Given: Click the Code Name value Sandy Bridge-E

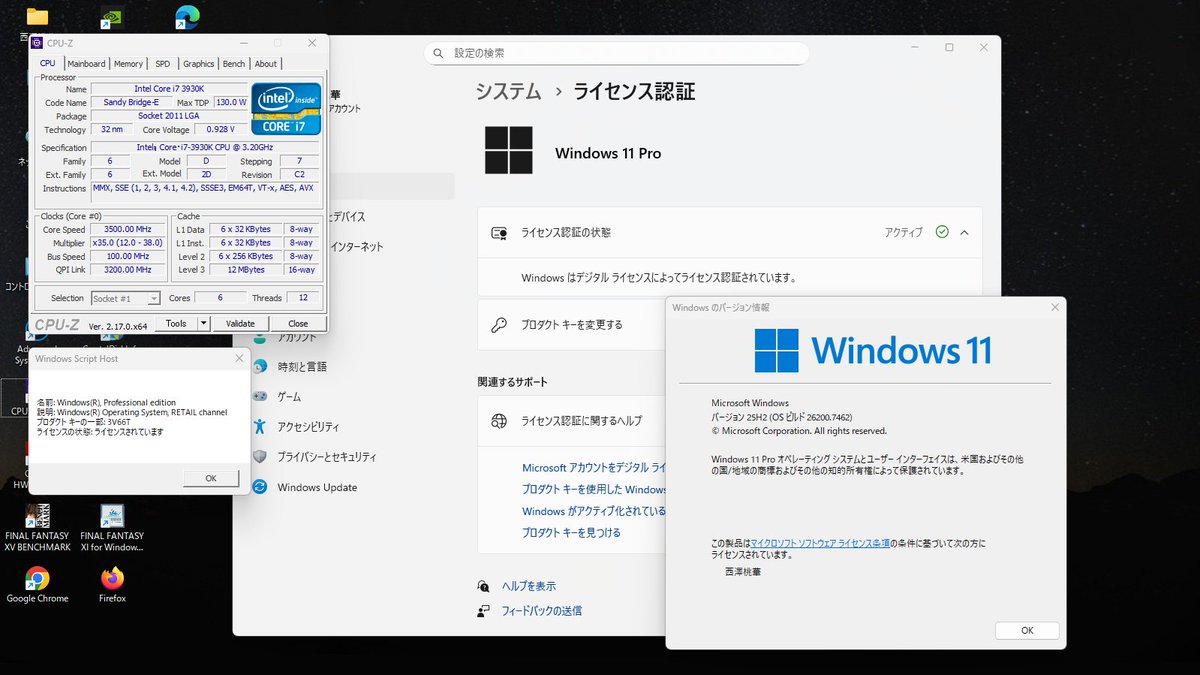Looking at the screenshot, I should click(x=130, y=102).
